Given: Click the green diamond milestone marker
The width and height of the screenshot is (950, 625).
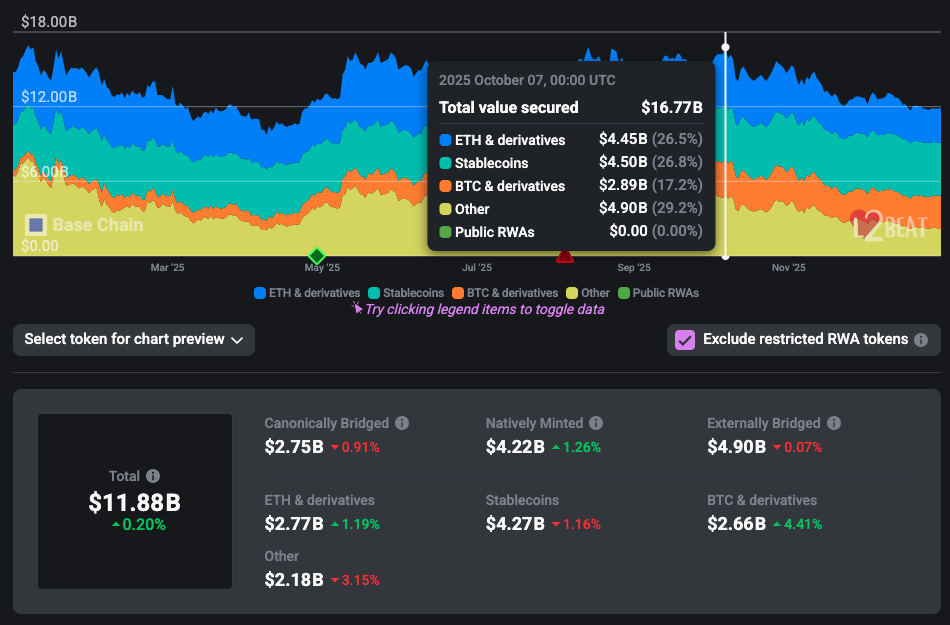Looking at the screenshot, I should pos(317,256).
